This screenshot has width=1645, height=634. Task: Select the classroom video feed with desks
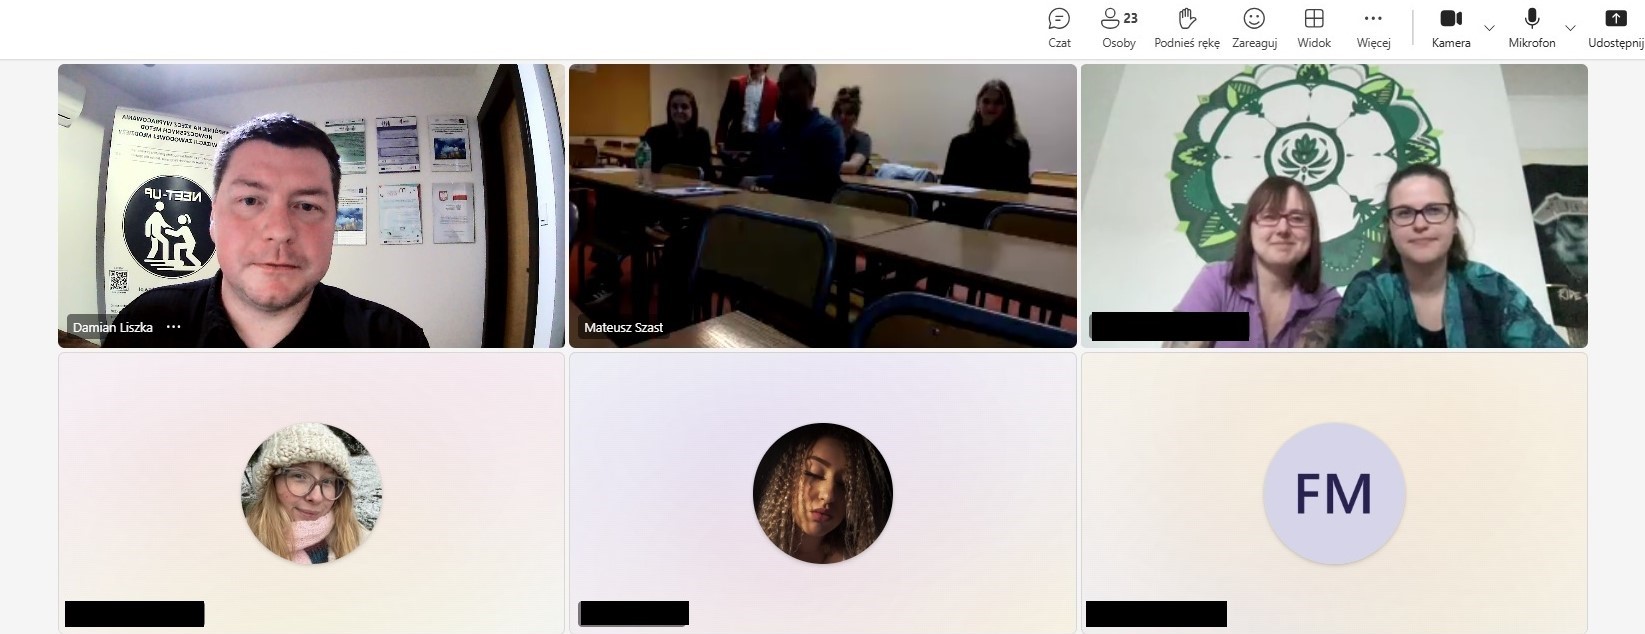(x=822, y=205)
